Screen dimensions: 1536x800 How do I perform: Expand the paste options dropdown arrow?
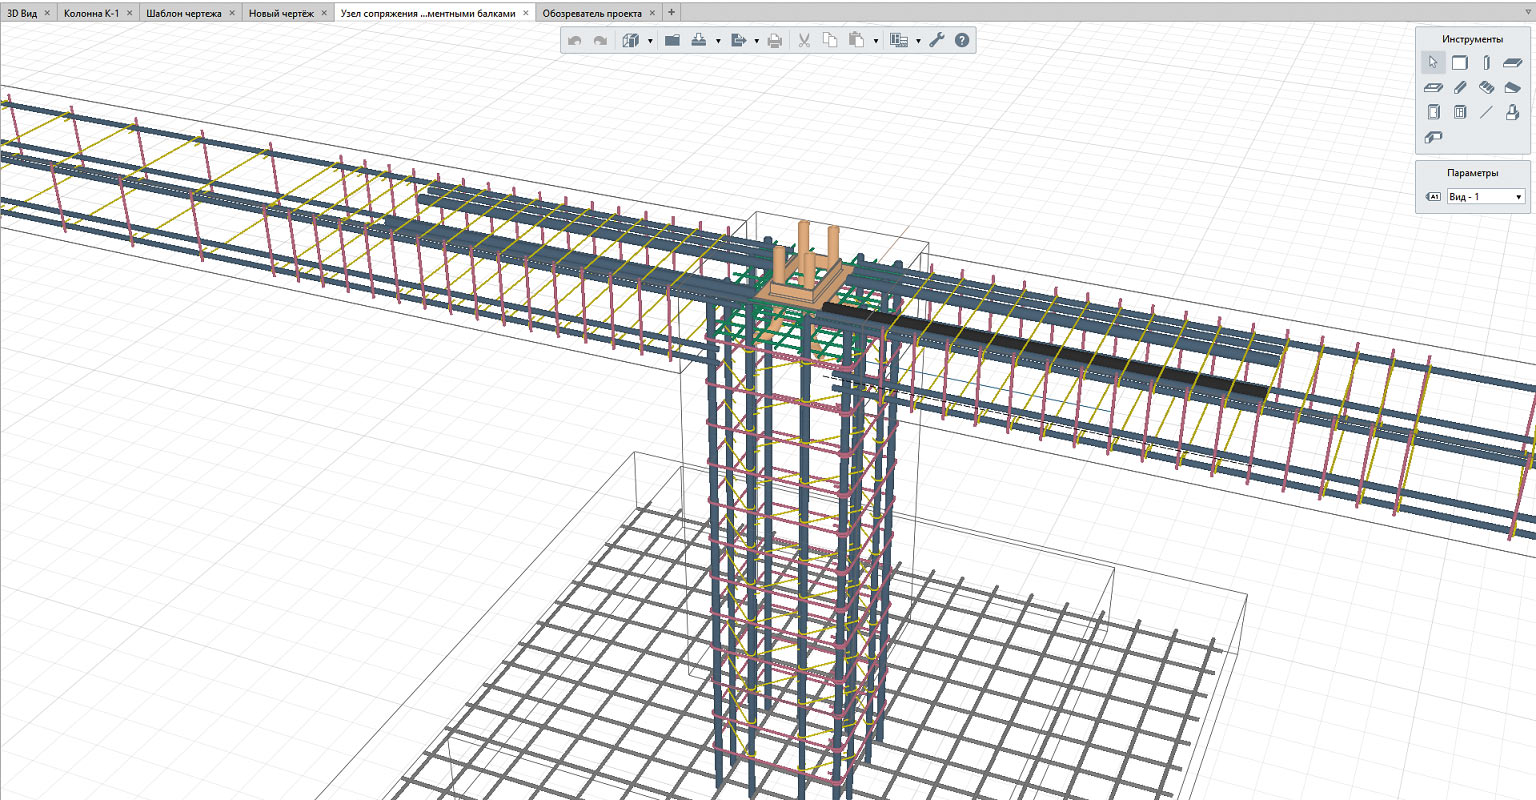point(875,42)
